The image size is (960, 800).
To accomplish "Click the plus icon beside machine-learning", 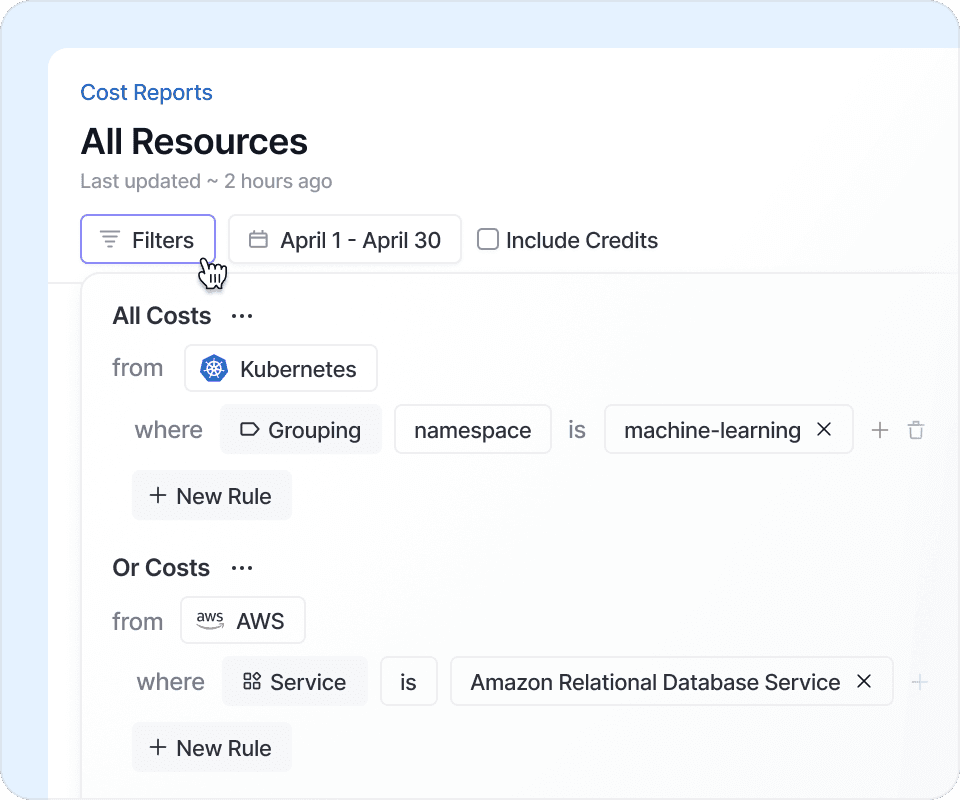I will (880, 430).
